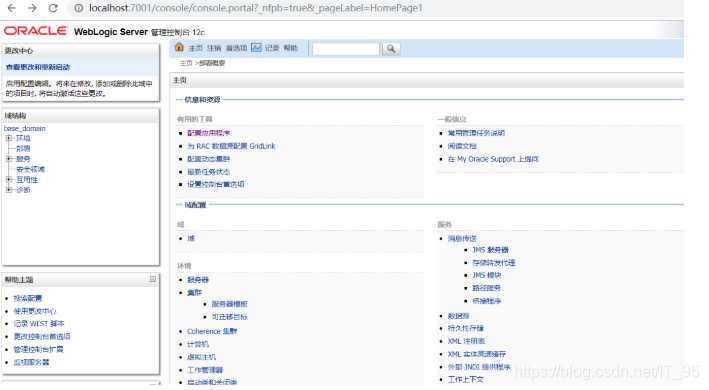Open 使用更改中心 help topic
The height and width of the screenshot is (390, 709).
pyautogui.click(x=35, y=311)
